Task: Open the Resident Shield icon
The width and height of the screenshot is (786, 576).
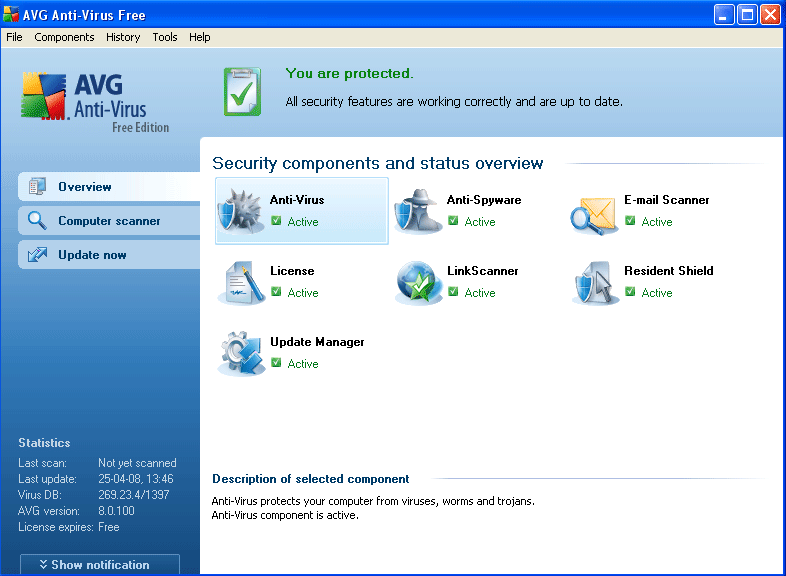Action: (x=594, y=282)
